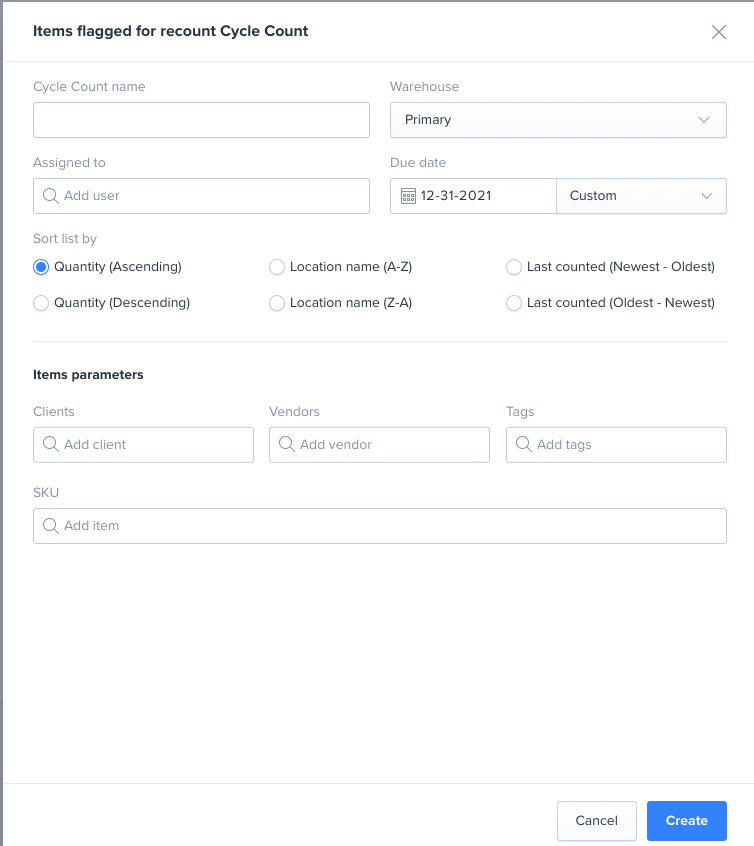Open the Warehouse dropdown showing Primary
The width and height of the screenshot is (754, 846).
pyautogui.click(x=558, y=119)
